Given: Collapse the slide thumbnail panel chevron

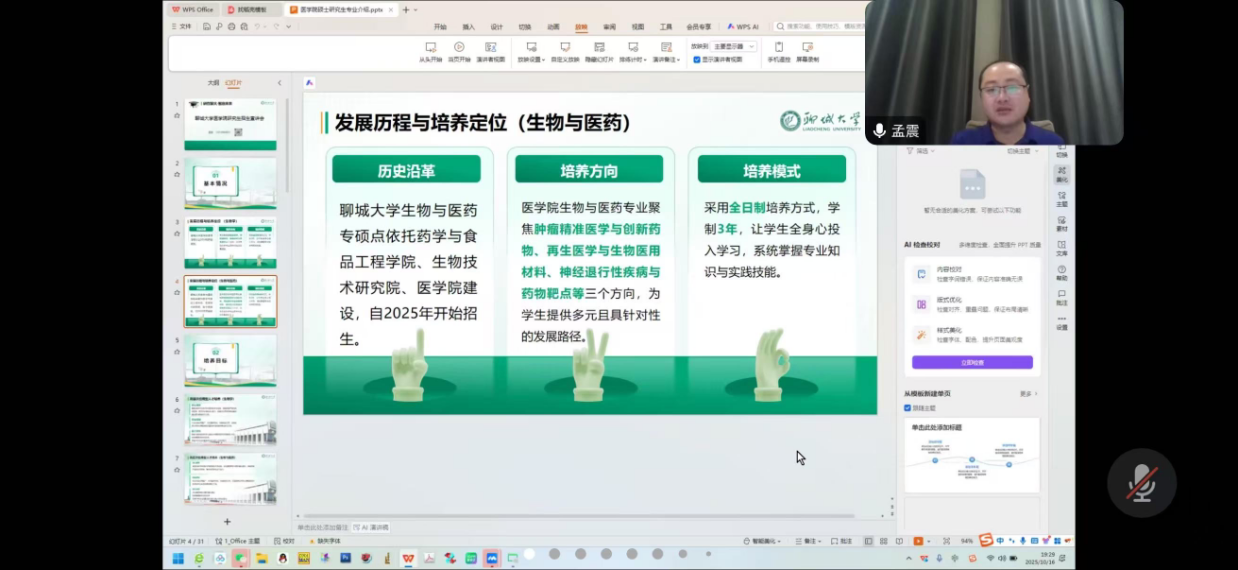Looking at the screenshot, I should [279, 83].
